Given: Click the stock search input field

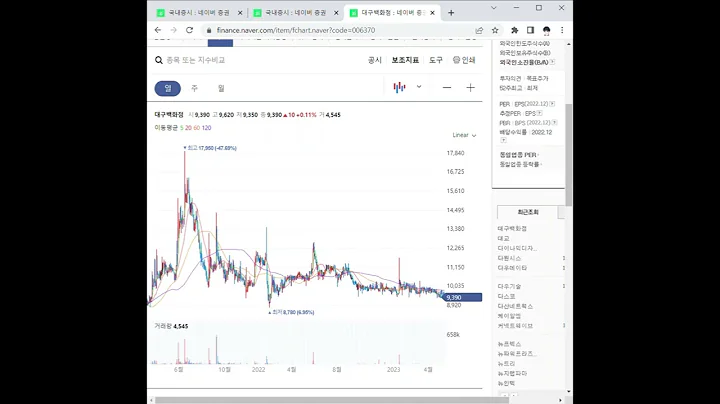Looking at the screenshot, I should pos(196,60).
